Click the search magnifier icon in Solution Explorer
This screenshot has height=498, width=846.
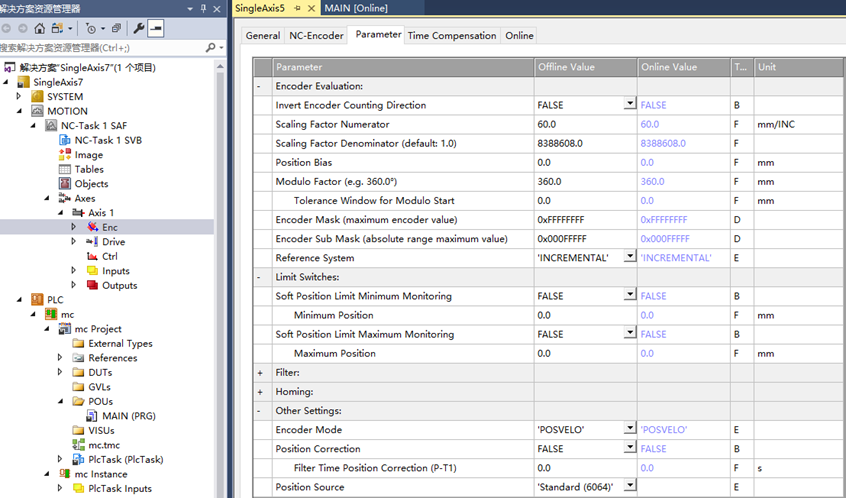tap(210, 47)
